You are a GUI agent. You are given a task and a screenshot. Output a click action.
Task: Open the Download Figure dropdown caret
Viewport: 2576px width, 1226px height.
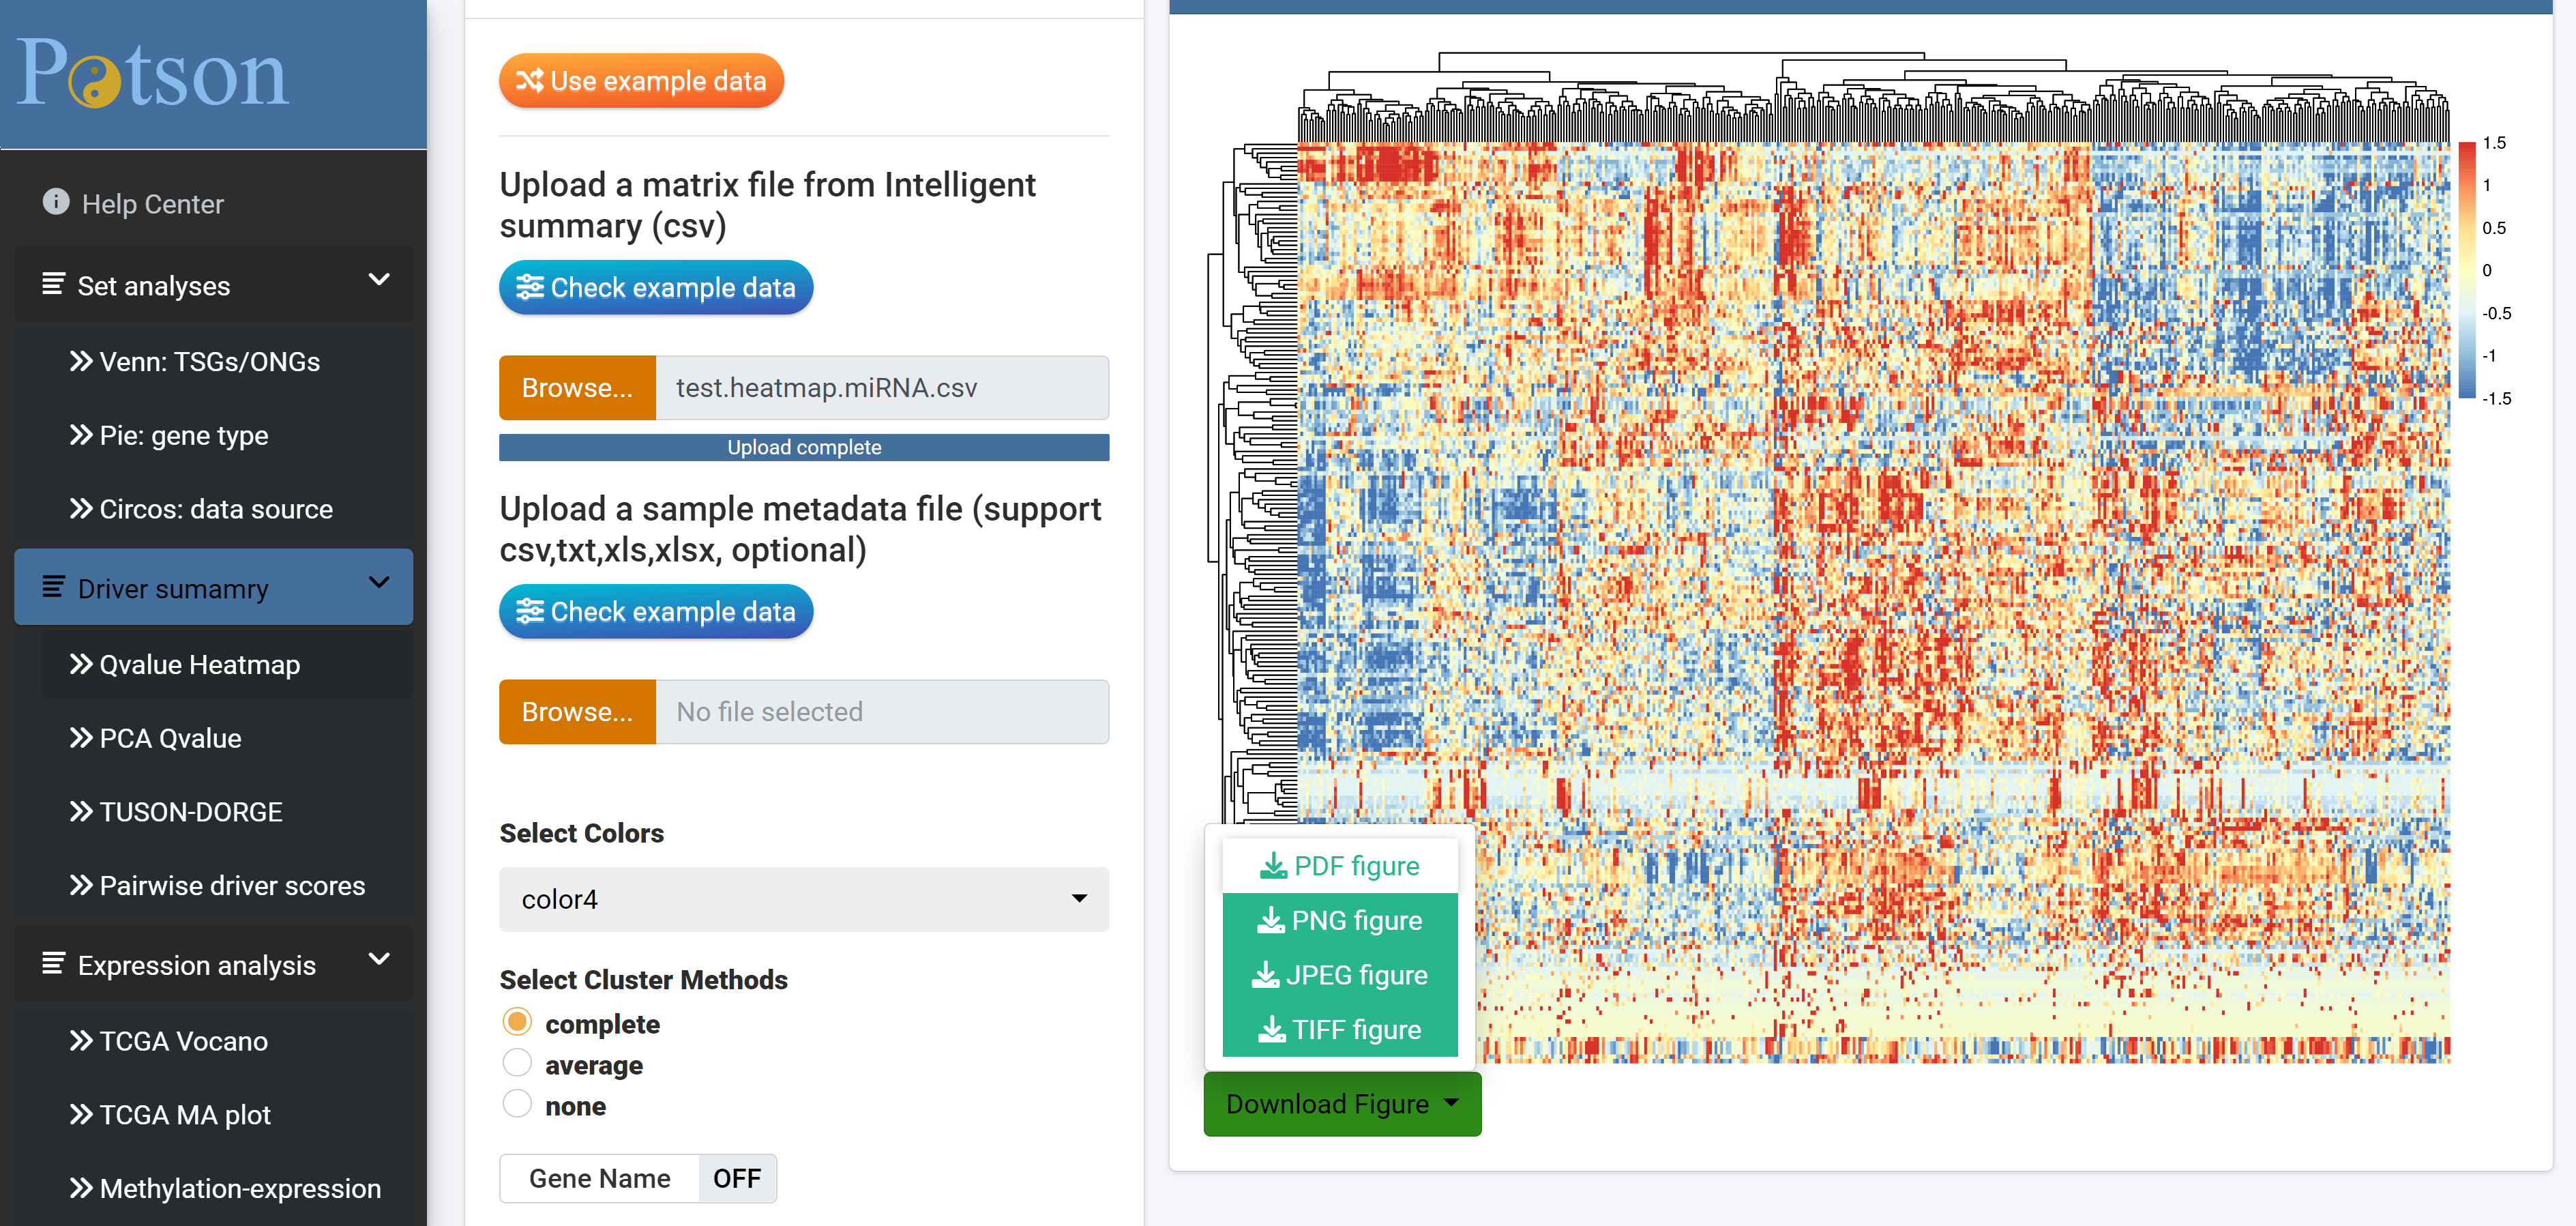(1452, 1102)
